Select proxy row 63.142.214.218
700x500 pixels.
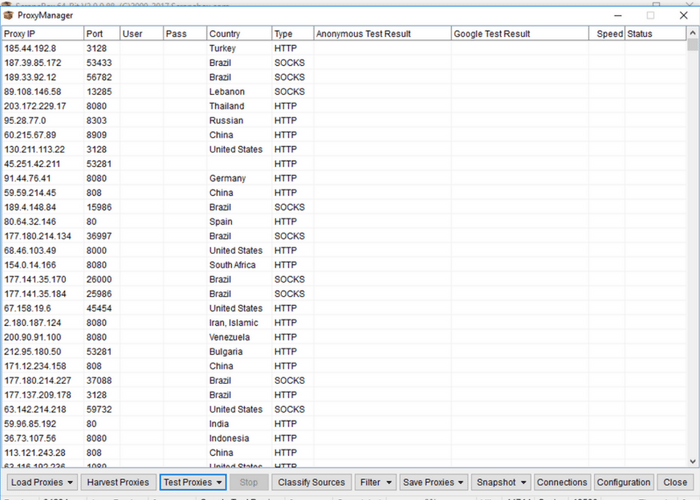(344, 409)
